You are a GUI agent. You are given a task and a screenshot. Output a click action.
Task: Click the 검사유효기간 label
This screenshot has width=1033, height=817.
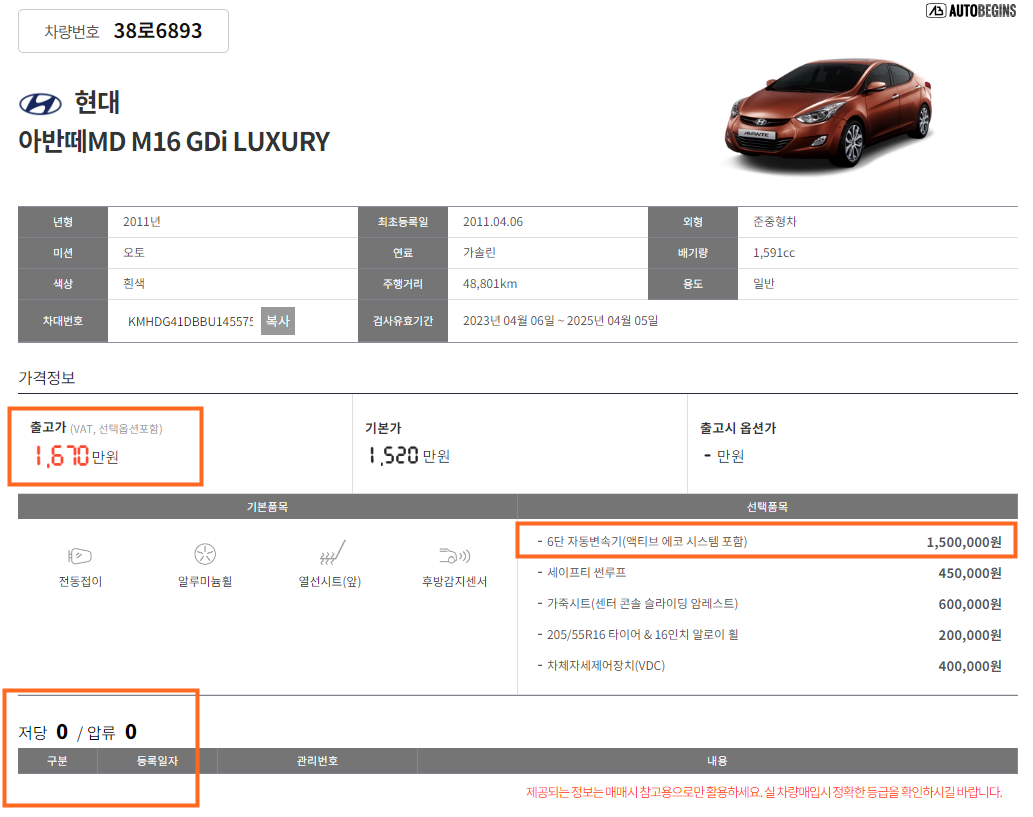click(403, 321)
